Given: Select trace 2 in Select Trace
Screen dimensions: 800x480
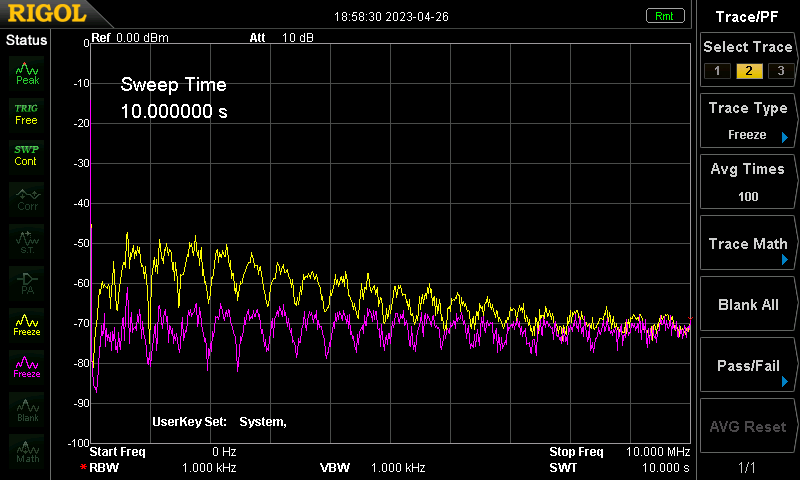Looking at the screenshot, I should pos(749,71).
